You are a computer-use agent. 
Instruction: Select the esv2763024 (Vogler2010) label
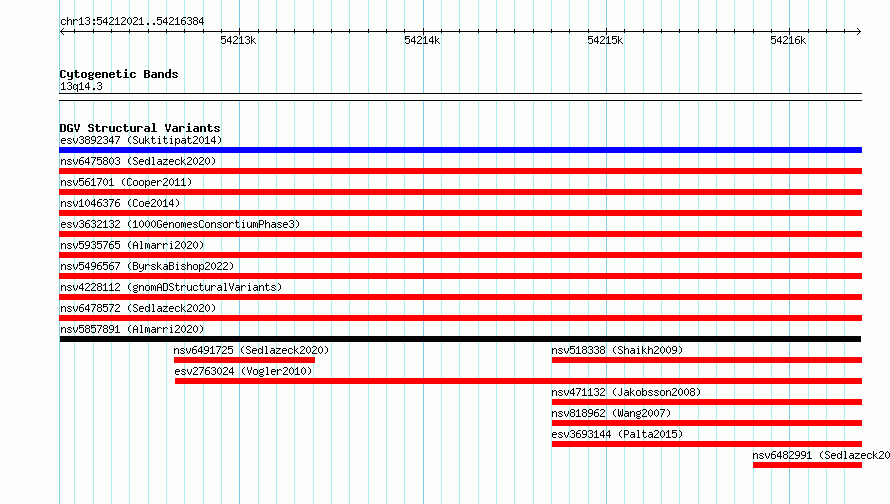pos(243,371)
